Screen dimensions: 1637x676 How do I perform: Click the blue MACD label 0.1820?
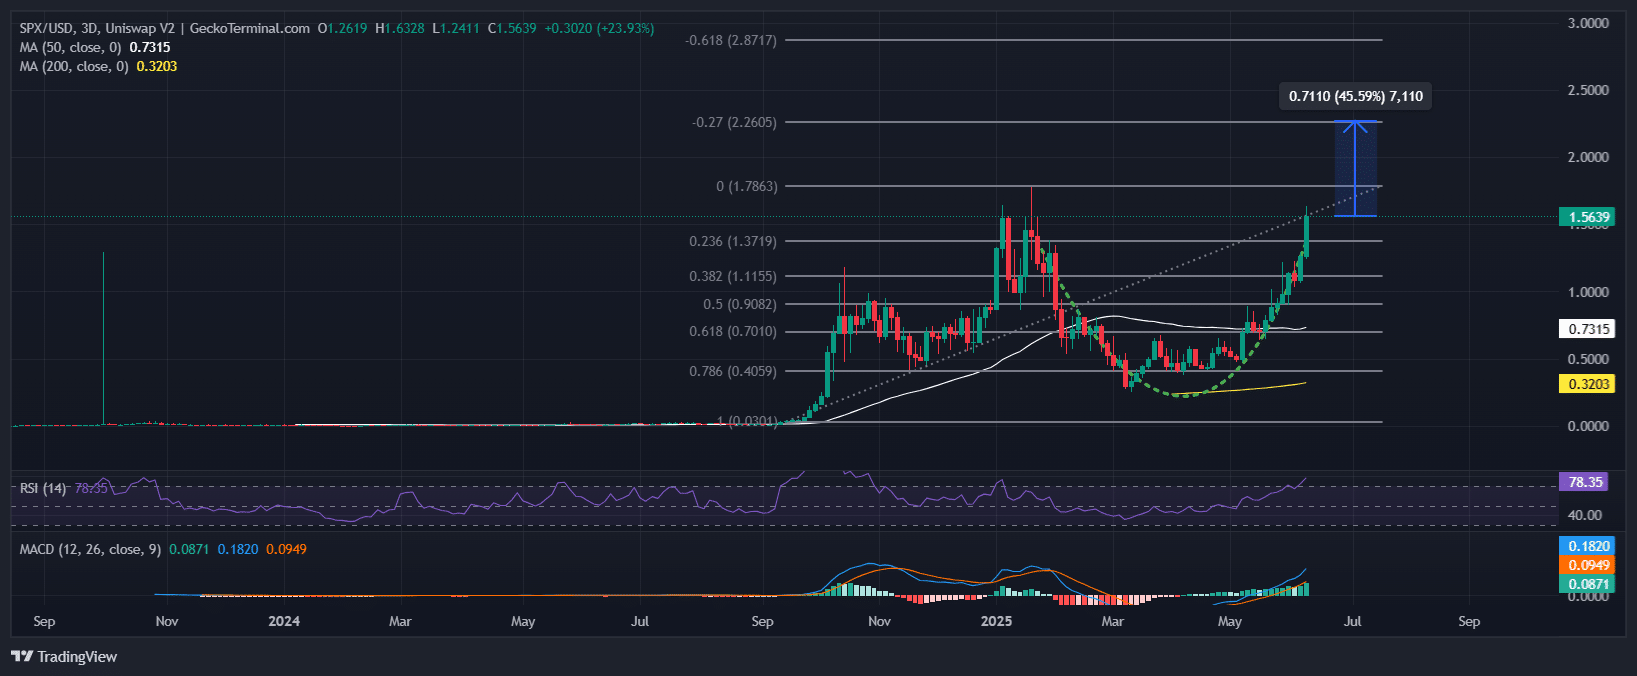coord(1588,546)
